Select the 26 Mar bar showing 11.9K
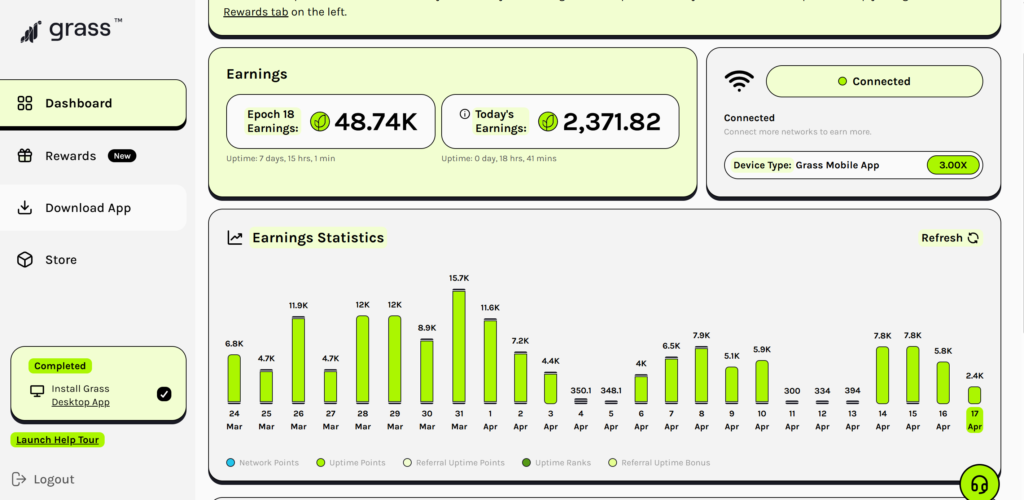 coord(298,360)
